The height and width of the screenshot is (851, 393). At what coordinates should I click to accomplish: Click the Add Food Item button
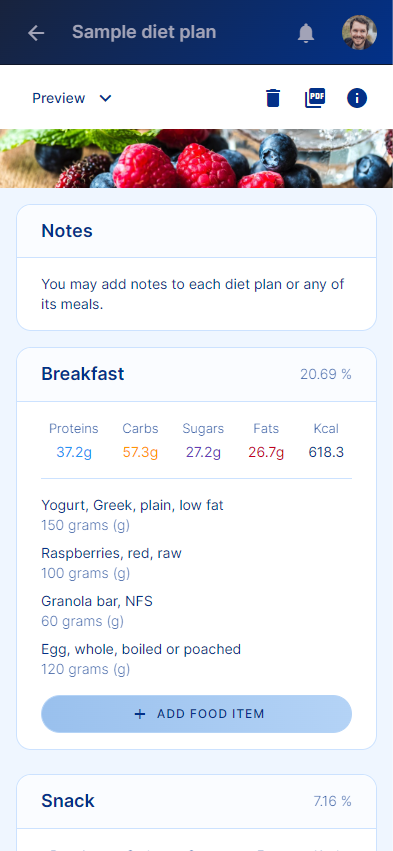coord(196,714)
